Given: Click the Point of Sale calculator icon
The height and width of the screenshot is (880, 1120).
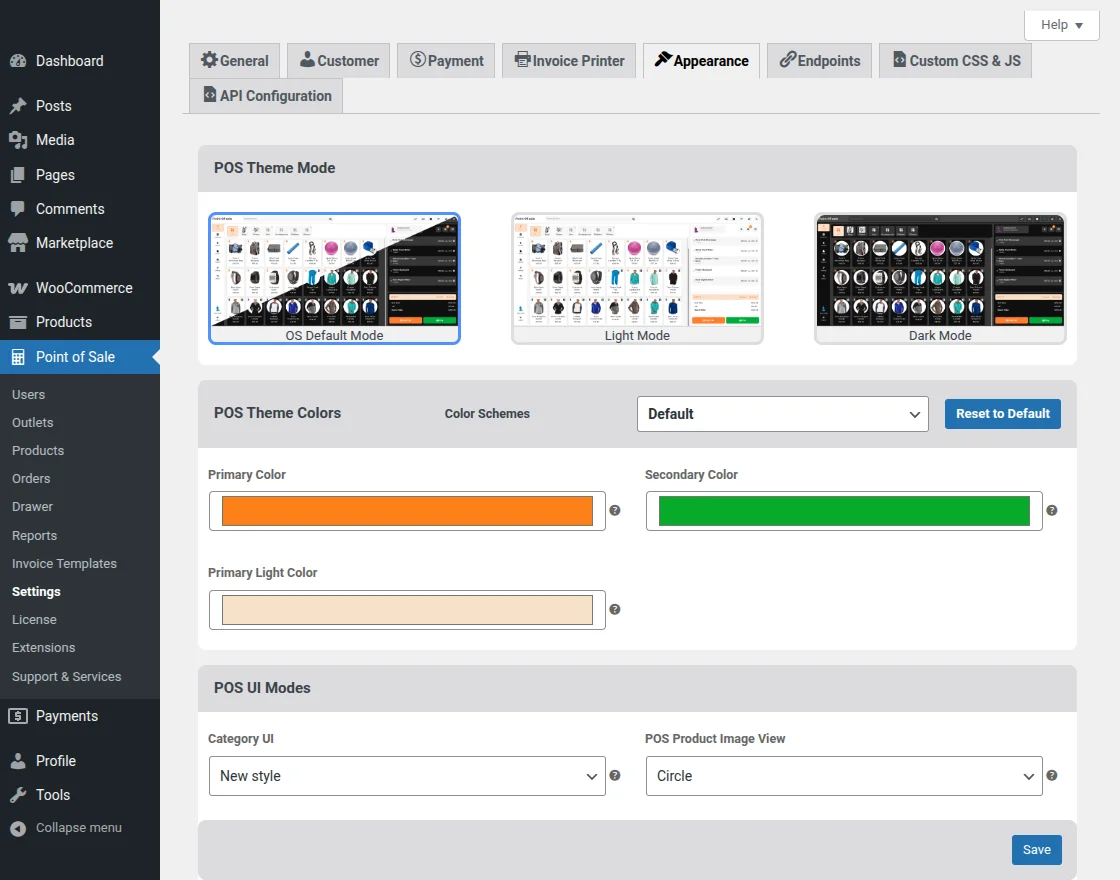Looking at the screenshot, I should 18,357.
